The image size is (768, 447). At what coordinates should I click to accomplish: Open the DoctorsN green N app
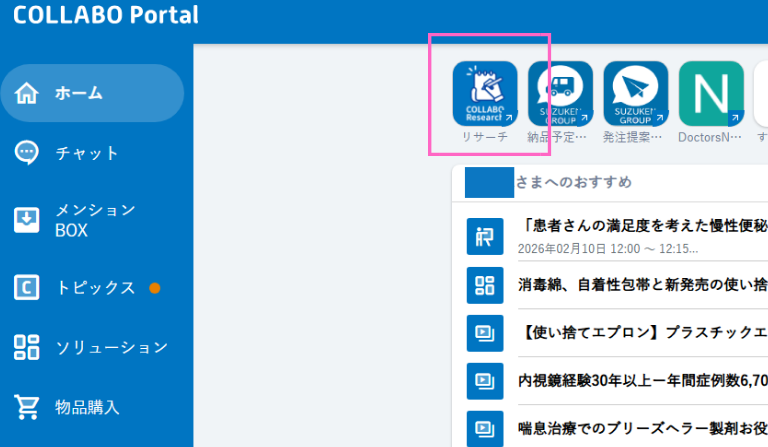tap(711, 93)
